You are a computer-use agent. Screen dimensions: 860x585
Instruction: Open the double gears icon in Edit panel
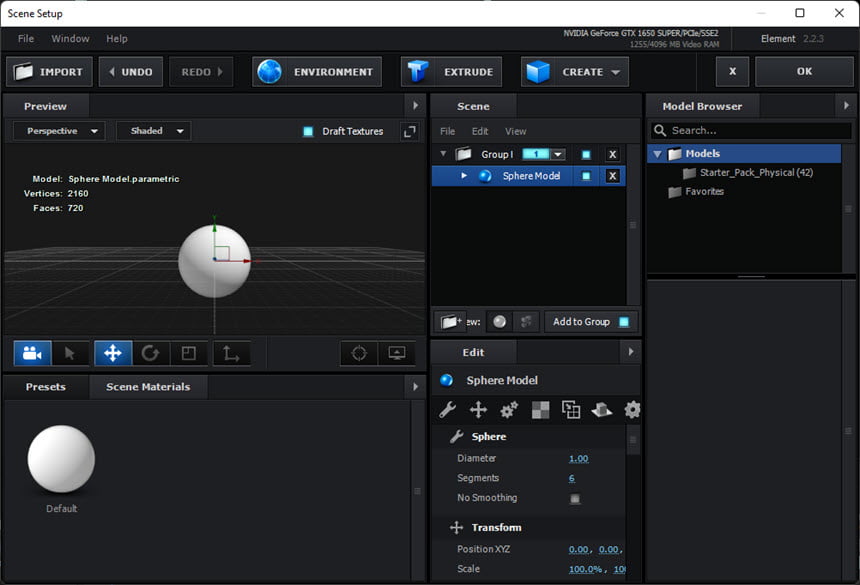pos(509,410)
